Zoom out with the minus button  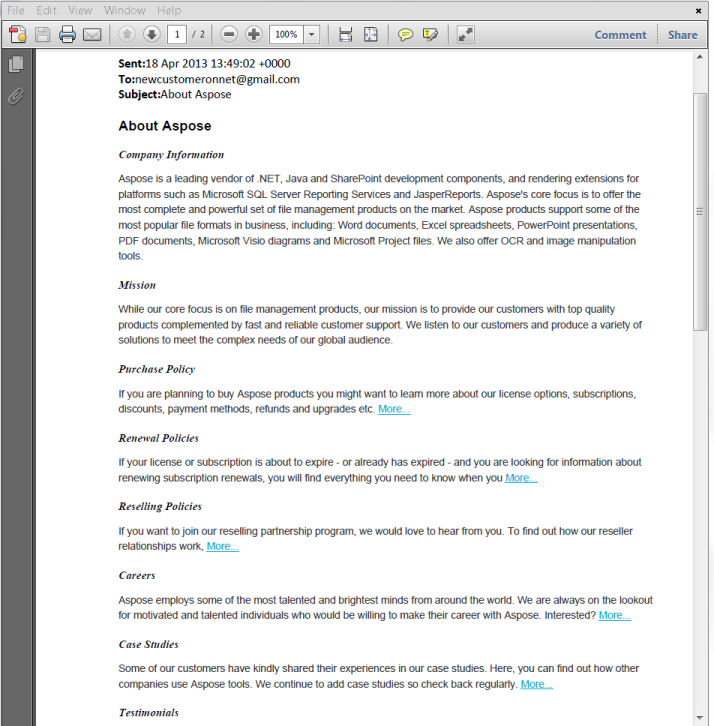coord(229,34)
